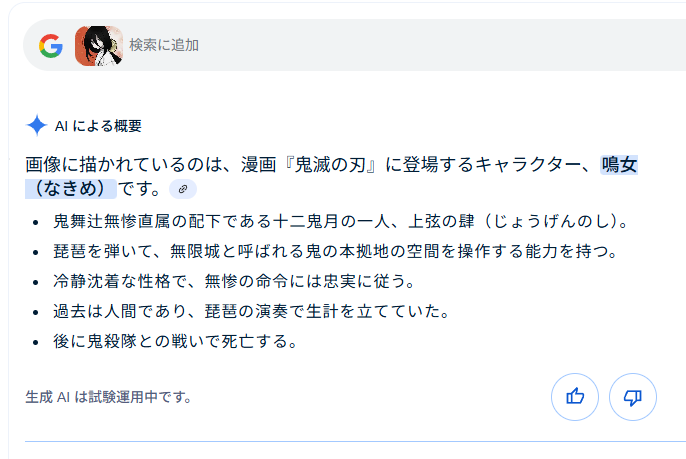Click the 後に鬼殺隊との戦い bullet line
Image resolution: width=686 pixels, height=459 pixels.
[x=175, y=341]
